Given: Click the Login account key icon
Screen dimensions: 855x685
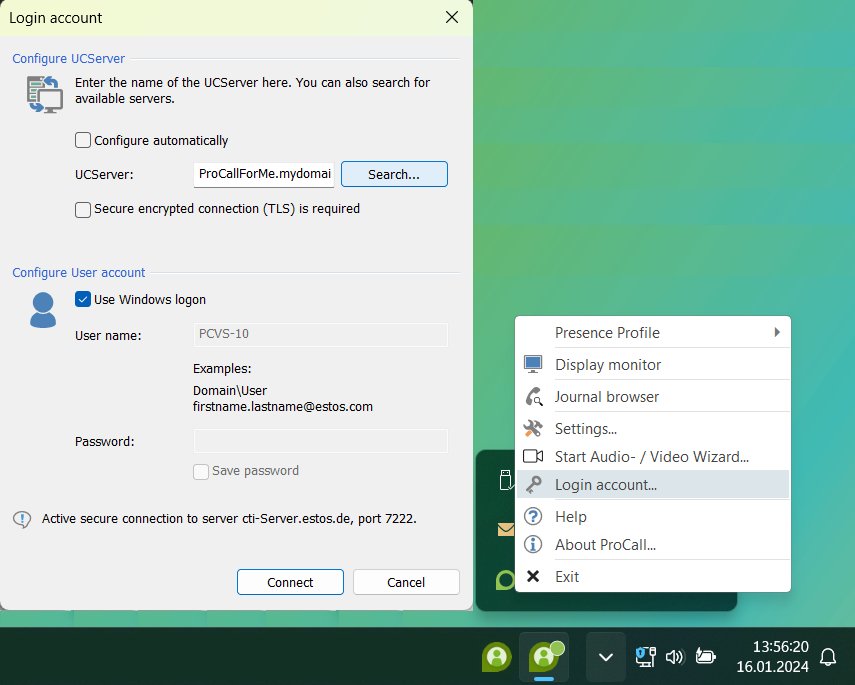Looking at the screenshot, I should (x=533, y=485).
